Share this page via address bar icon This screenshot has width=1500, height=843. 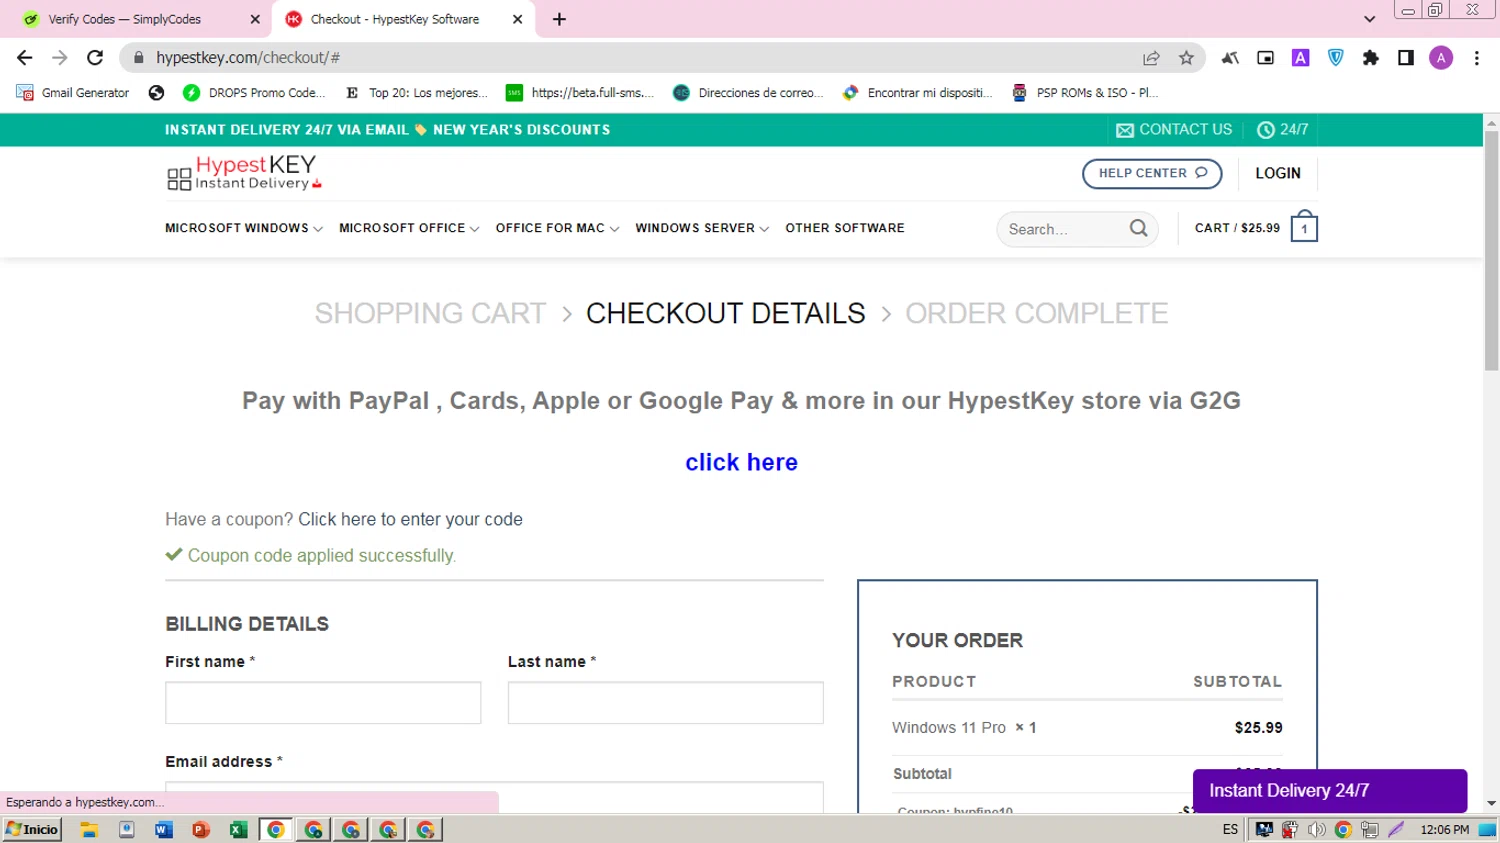(1151, 58)
